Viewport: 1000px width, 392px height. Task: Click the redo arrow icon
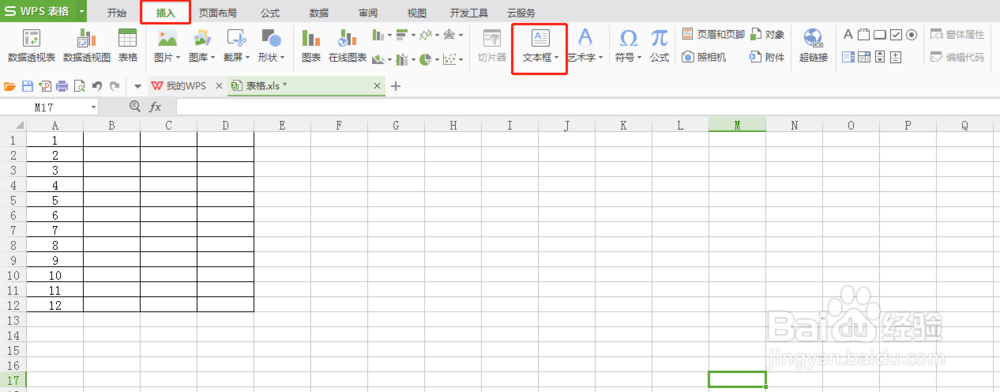pos(114,86)
